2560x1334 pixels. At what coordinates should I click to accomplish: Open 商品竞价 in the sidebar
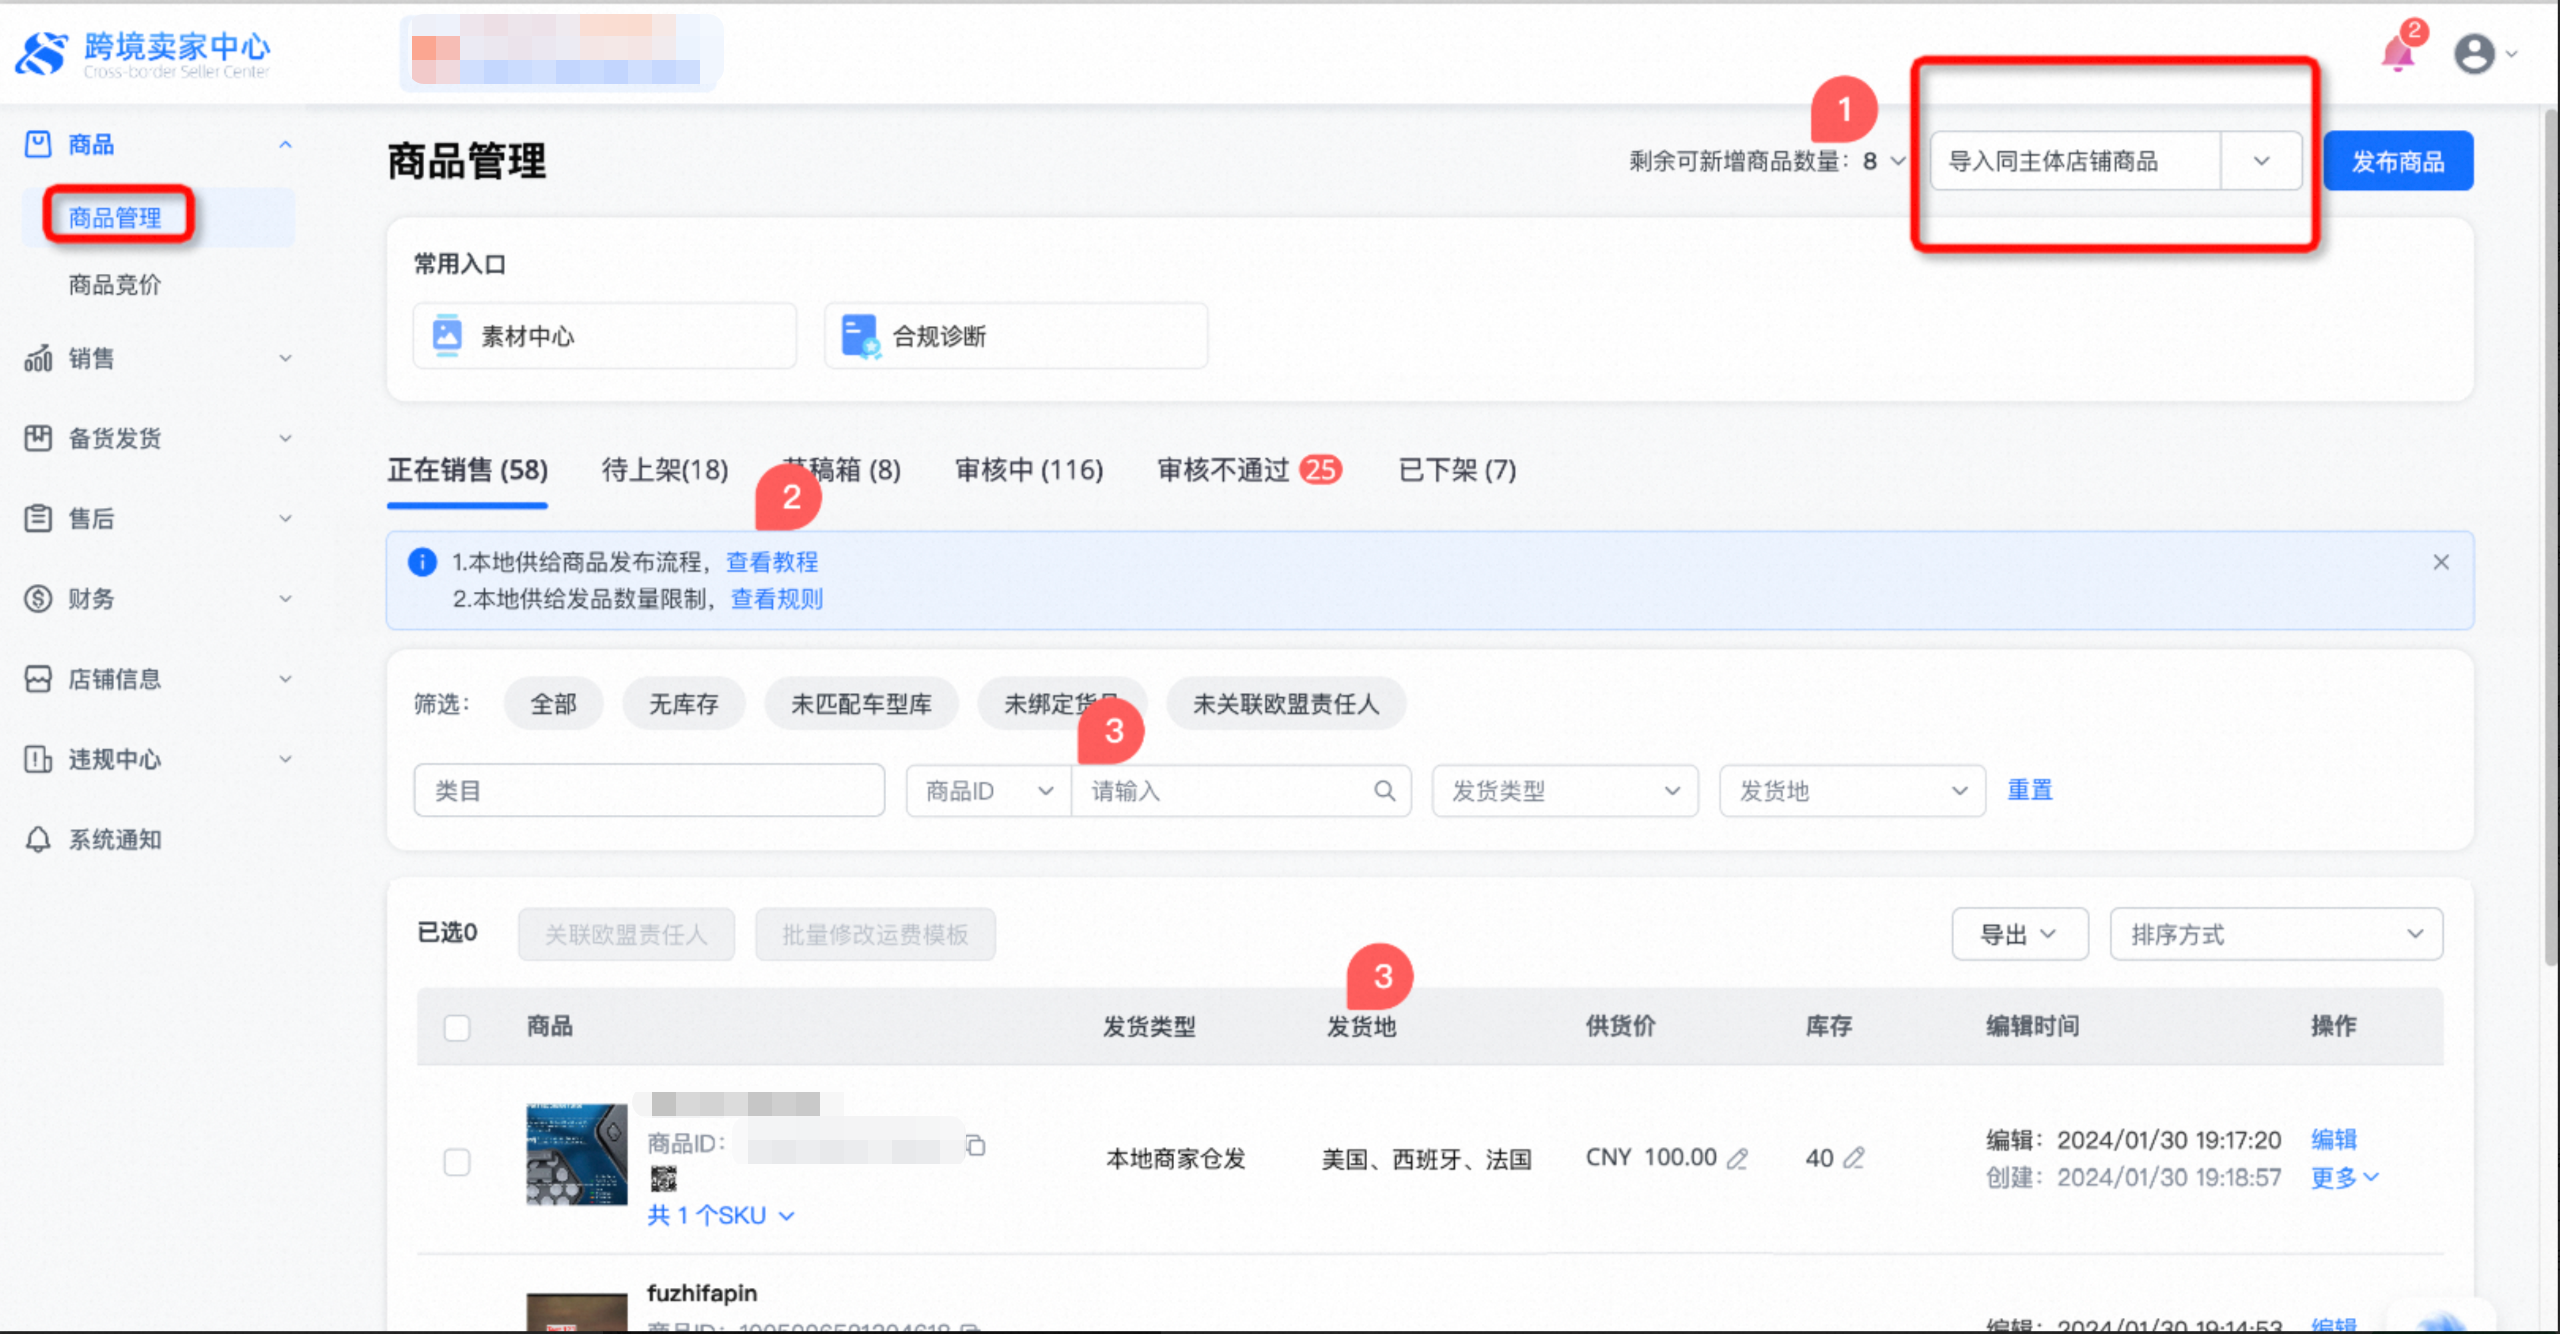(115, 285)
